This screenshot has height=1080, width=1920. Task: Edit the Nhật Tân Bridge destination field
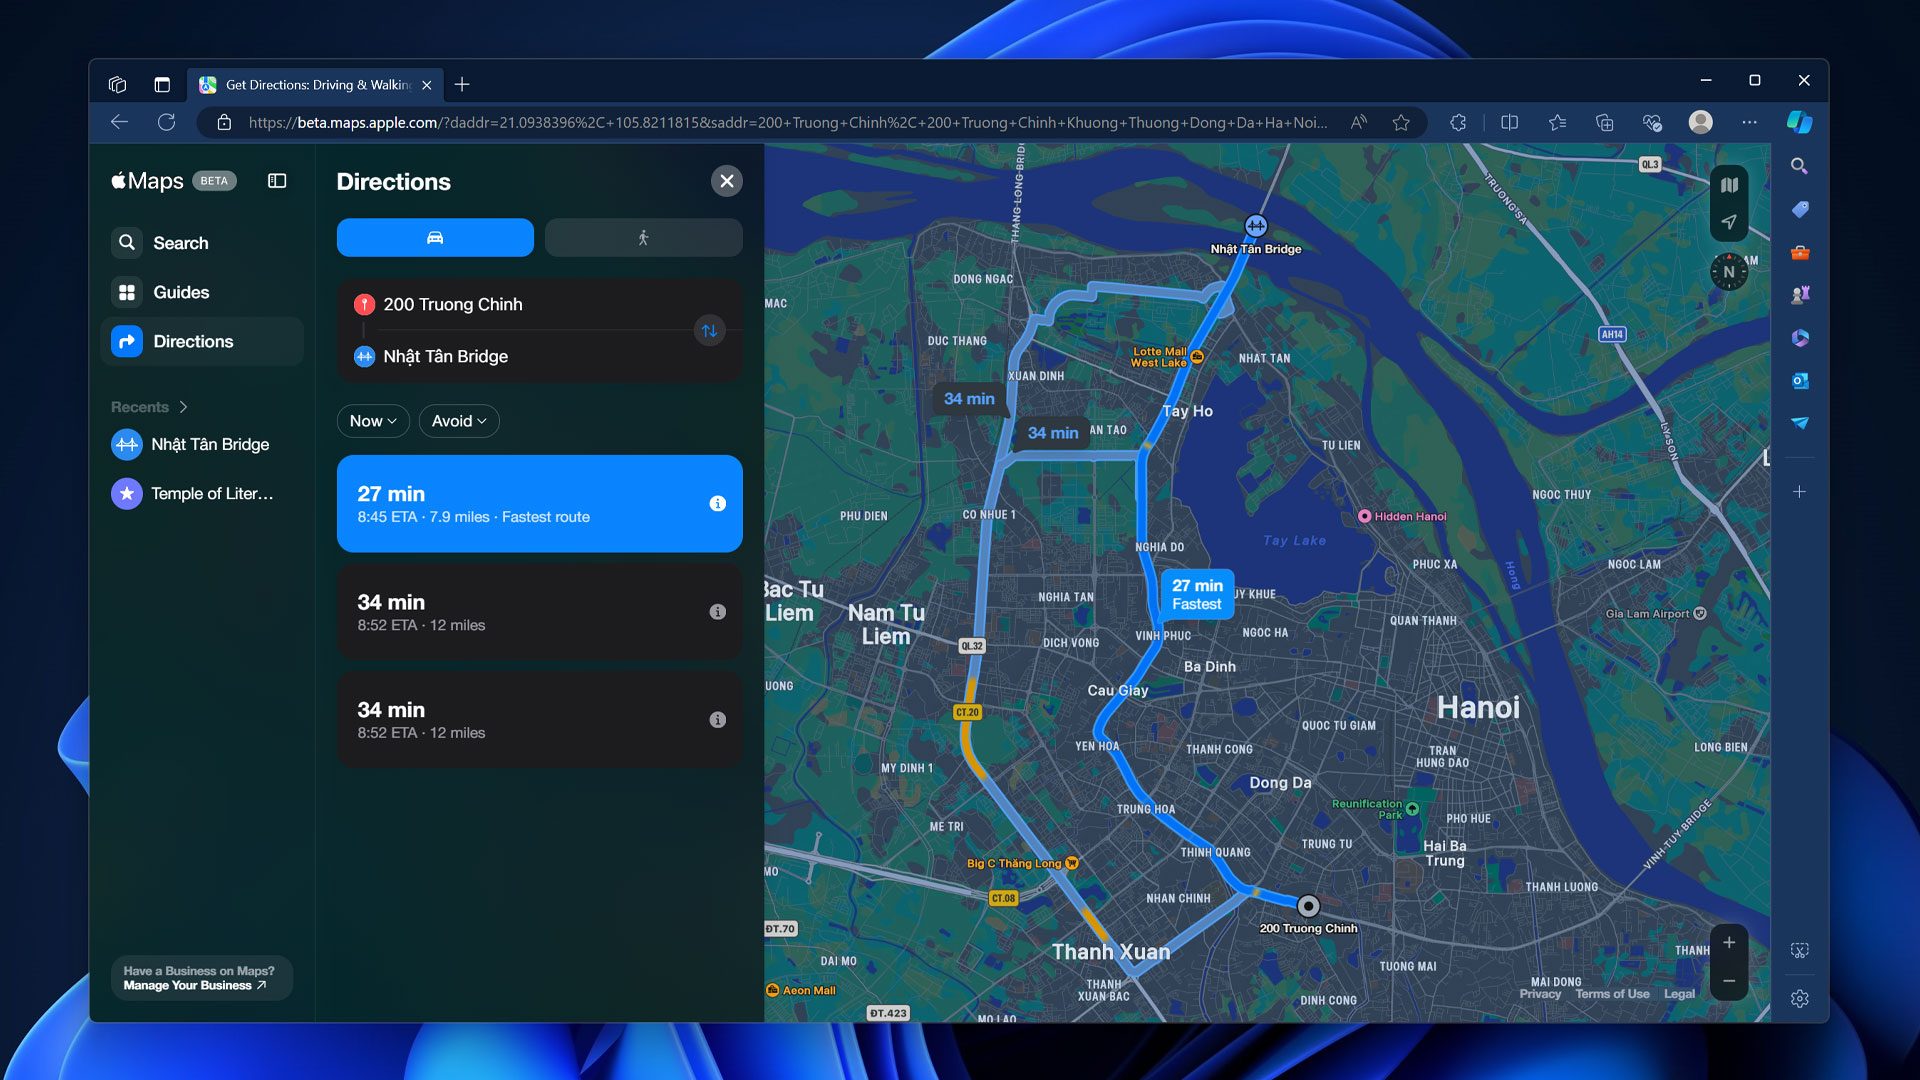[520, 356]
